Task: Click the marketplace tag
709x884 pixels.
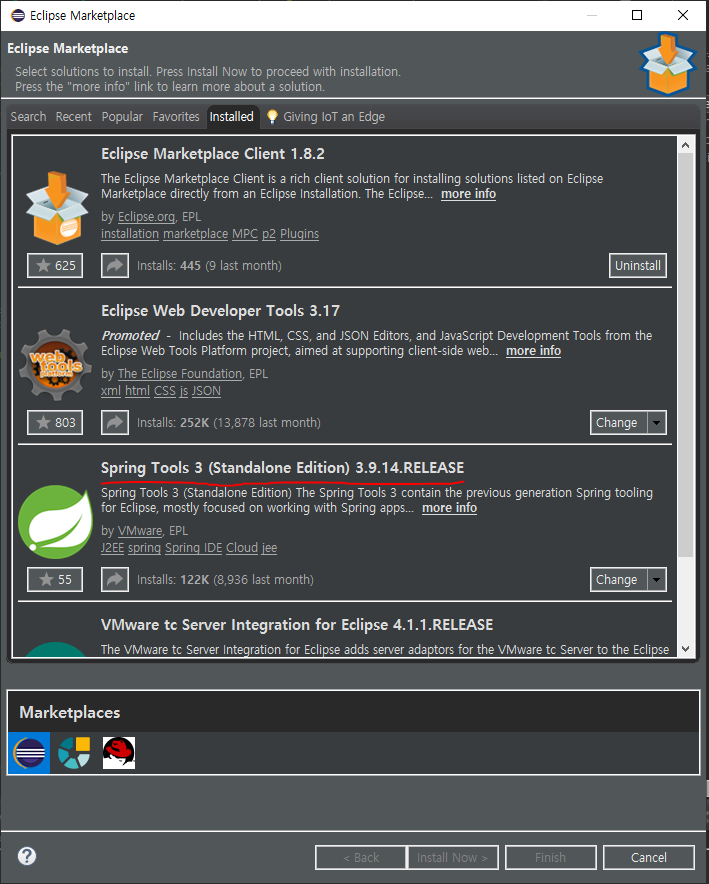Action: [x=196, y=234]
